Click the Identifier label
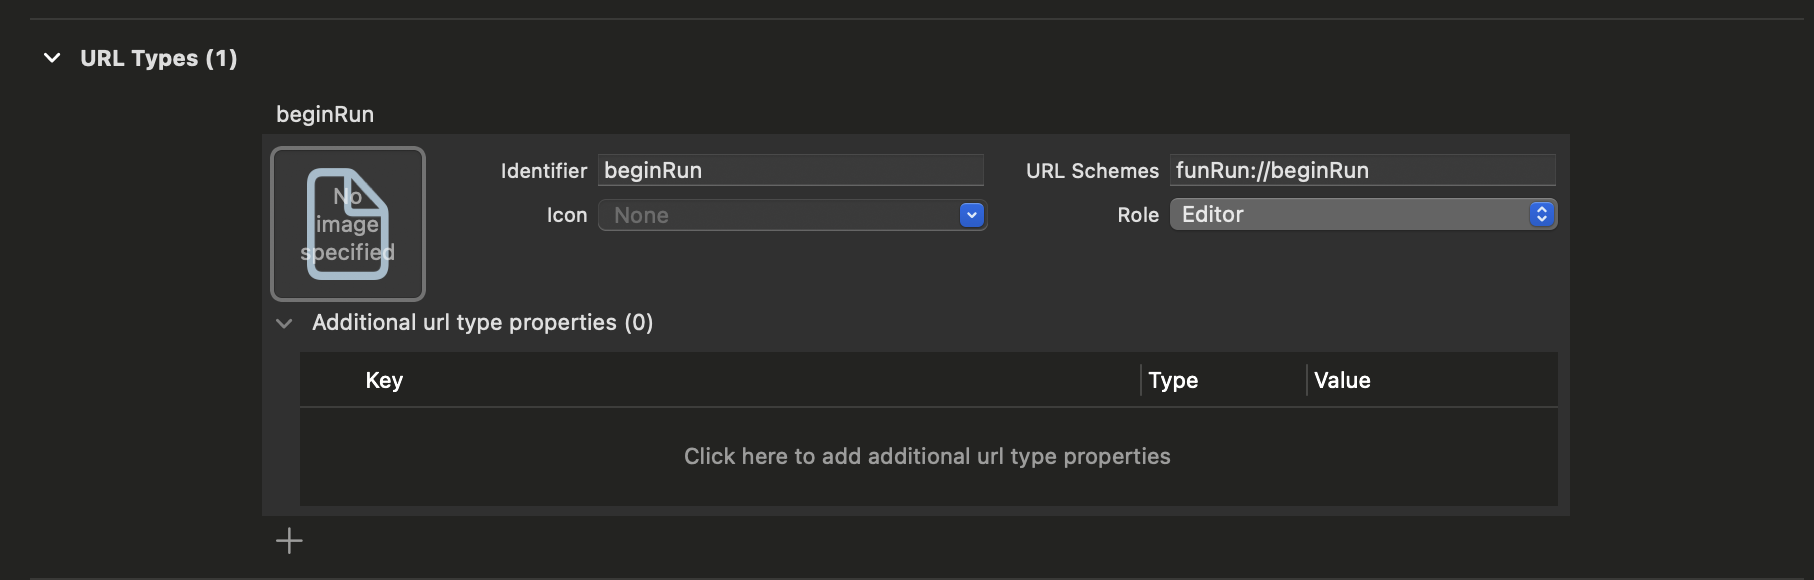1814x580 pixels. [x=543, y=171]
